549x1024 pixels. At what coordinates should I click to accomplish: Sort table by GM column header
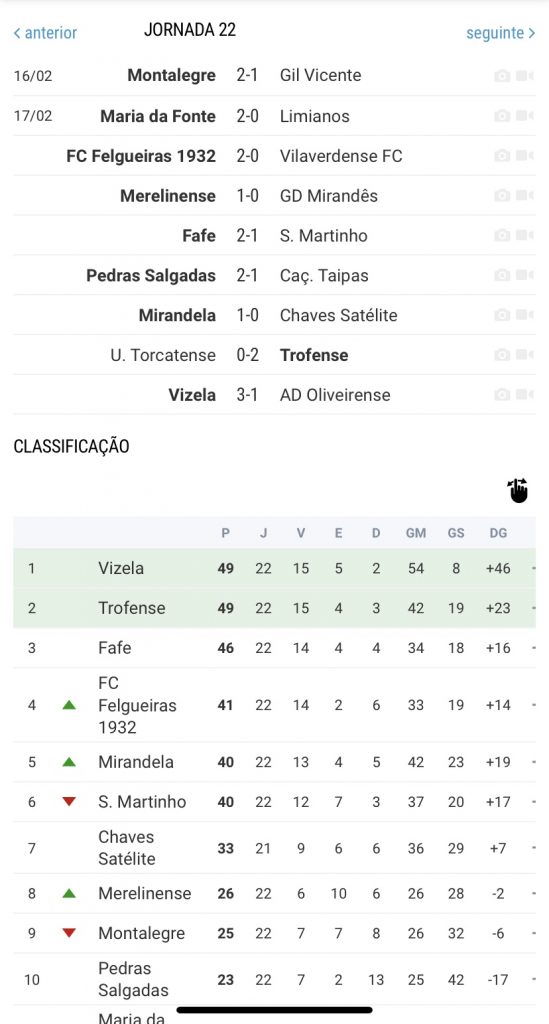(416, 533)
